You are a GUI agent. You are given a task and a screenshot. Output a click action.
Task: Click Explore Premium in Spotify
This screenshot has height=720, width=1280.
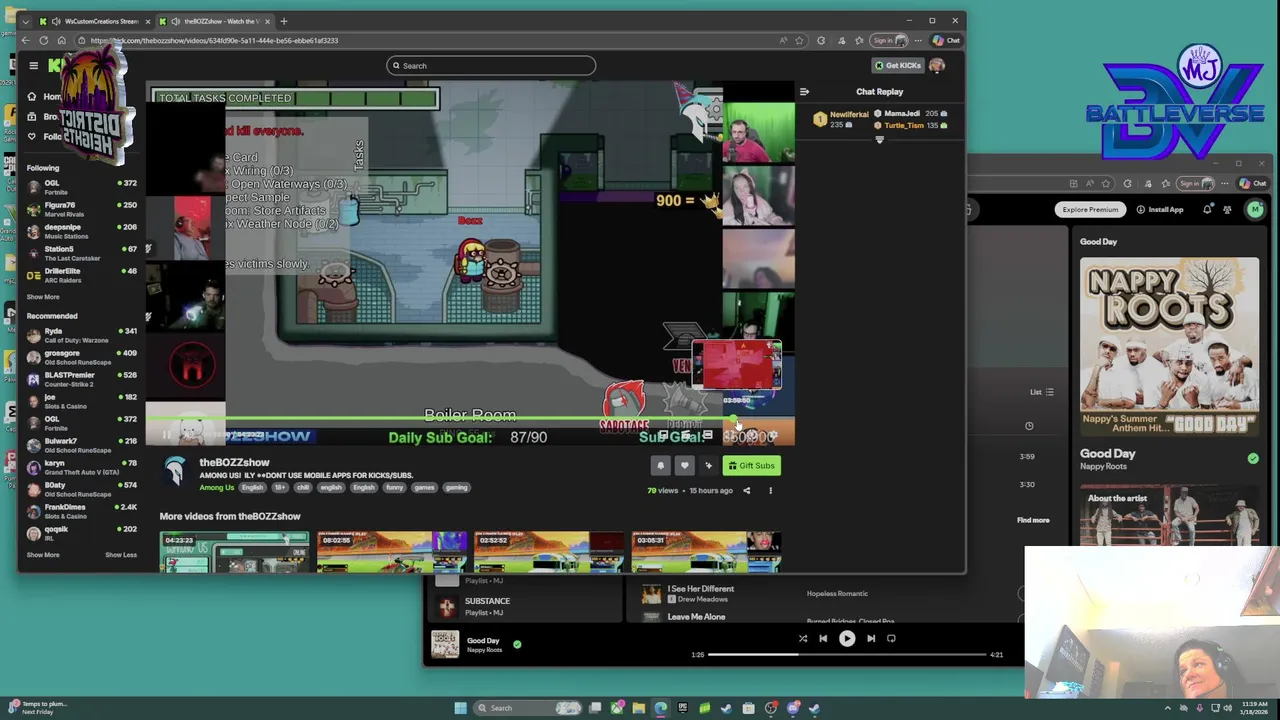(x=1090, y=210)
